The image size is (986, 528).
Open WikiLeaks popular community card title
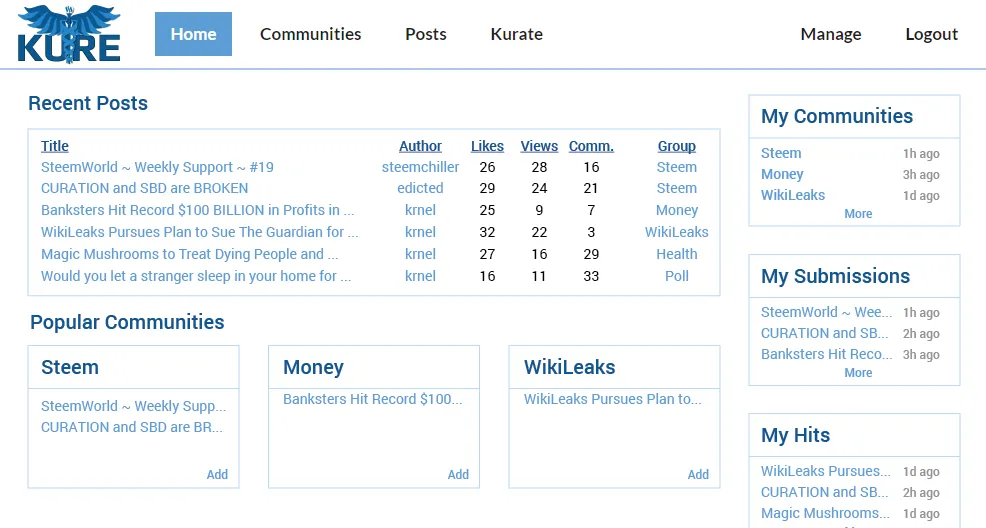(570, 367)
